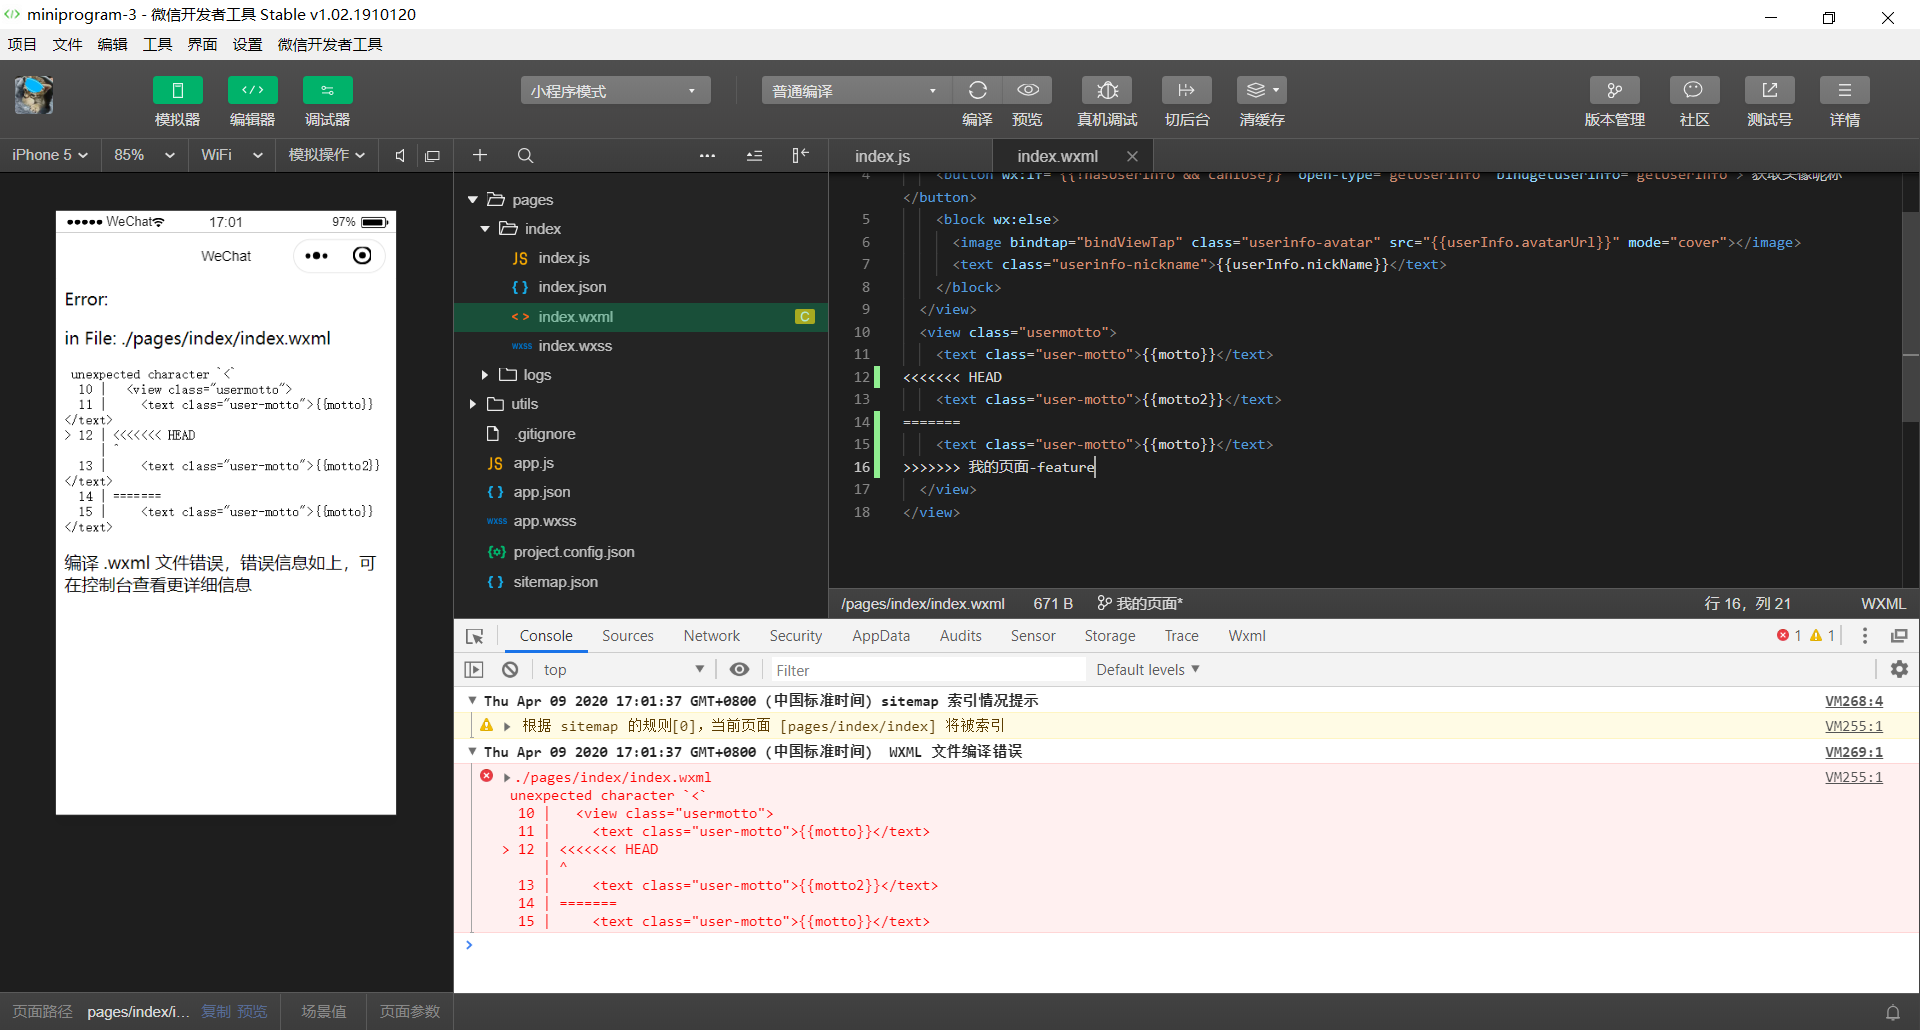Click the 复制 page path link
The height and width of the screenshot is (1030, 1920).
(216, 1012)
